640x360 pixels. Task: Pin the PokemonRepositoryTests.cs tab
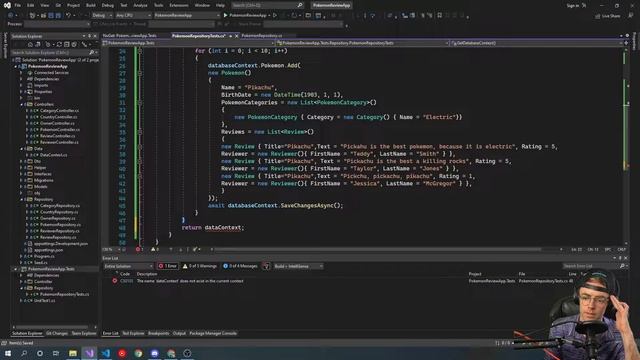pos(231,36)
